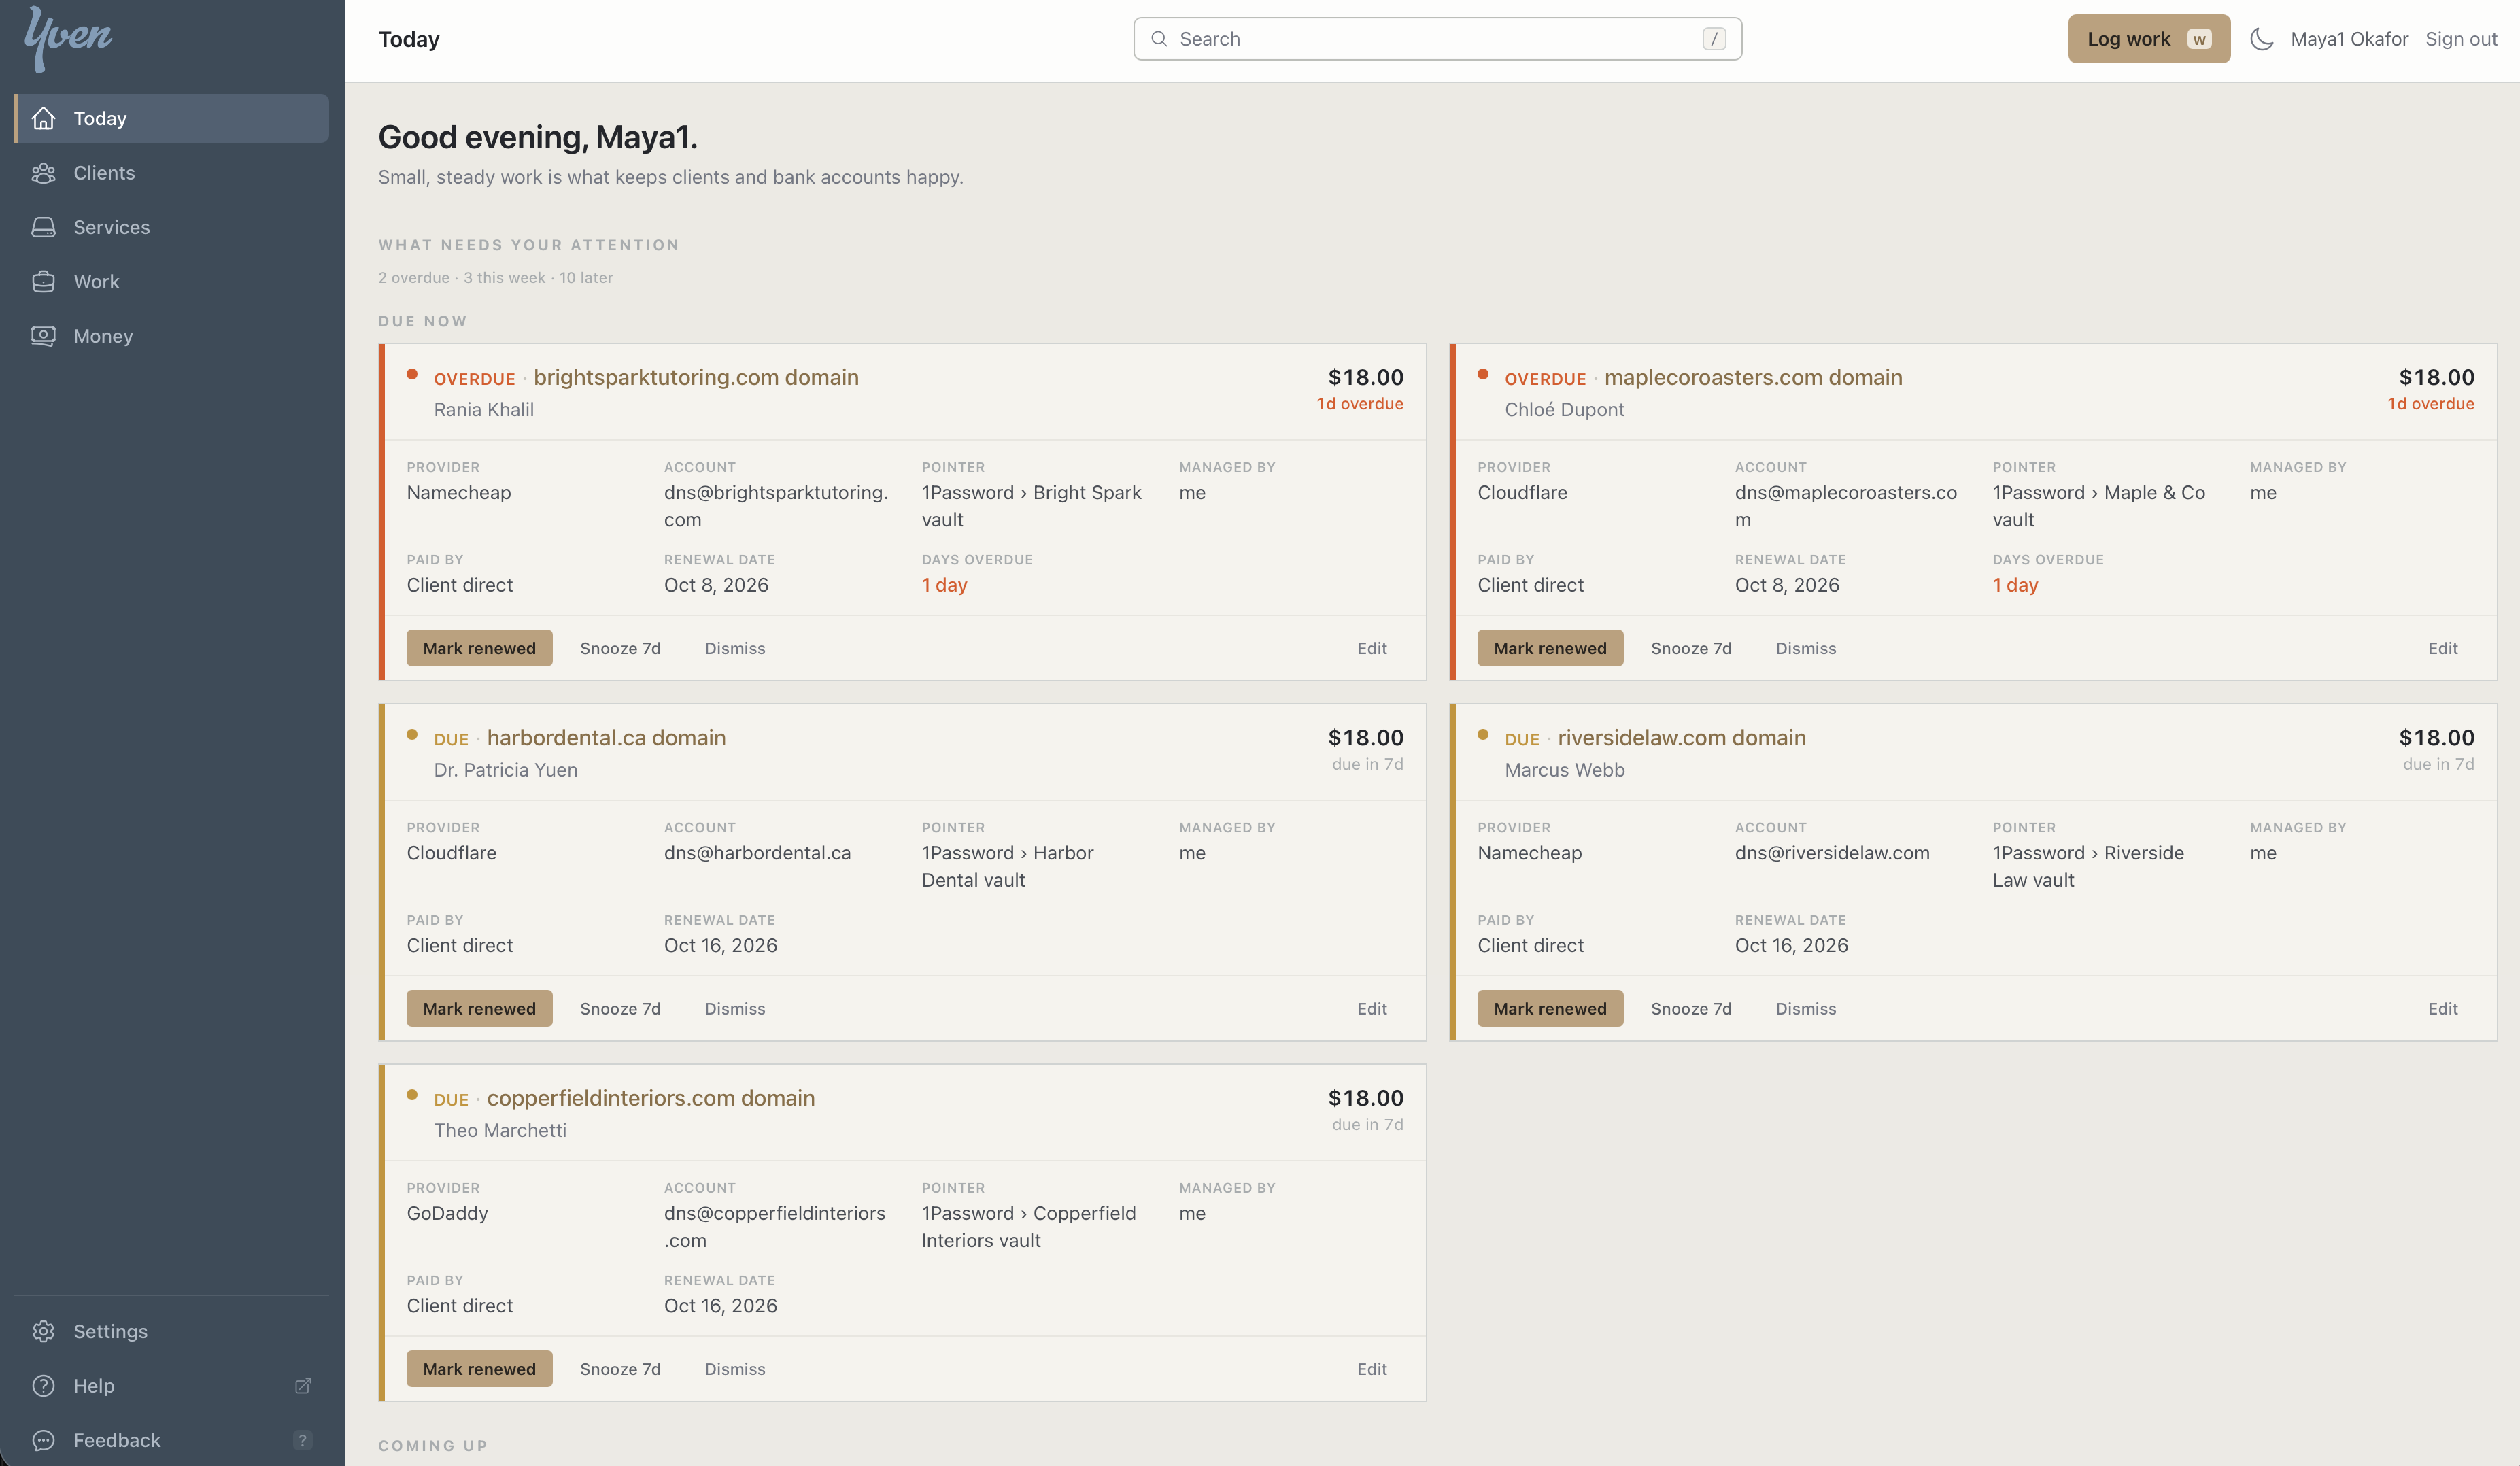Viewport: 2520px width, 1466px height.
Task: Click the Feedback chat bubble icon
Action: (43, 1440)
